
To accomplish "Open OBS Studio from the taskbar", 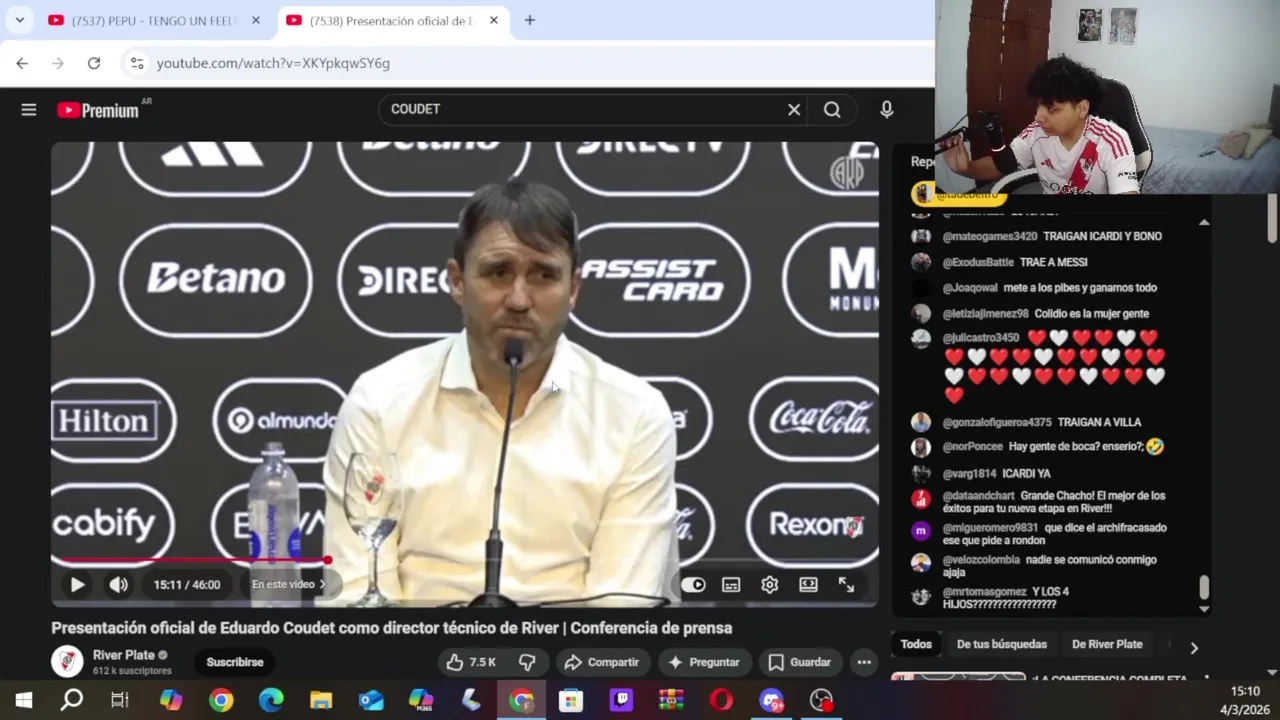I will click(821, 700).
